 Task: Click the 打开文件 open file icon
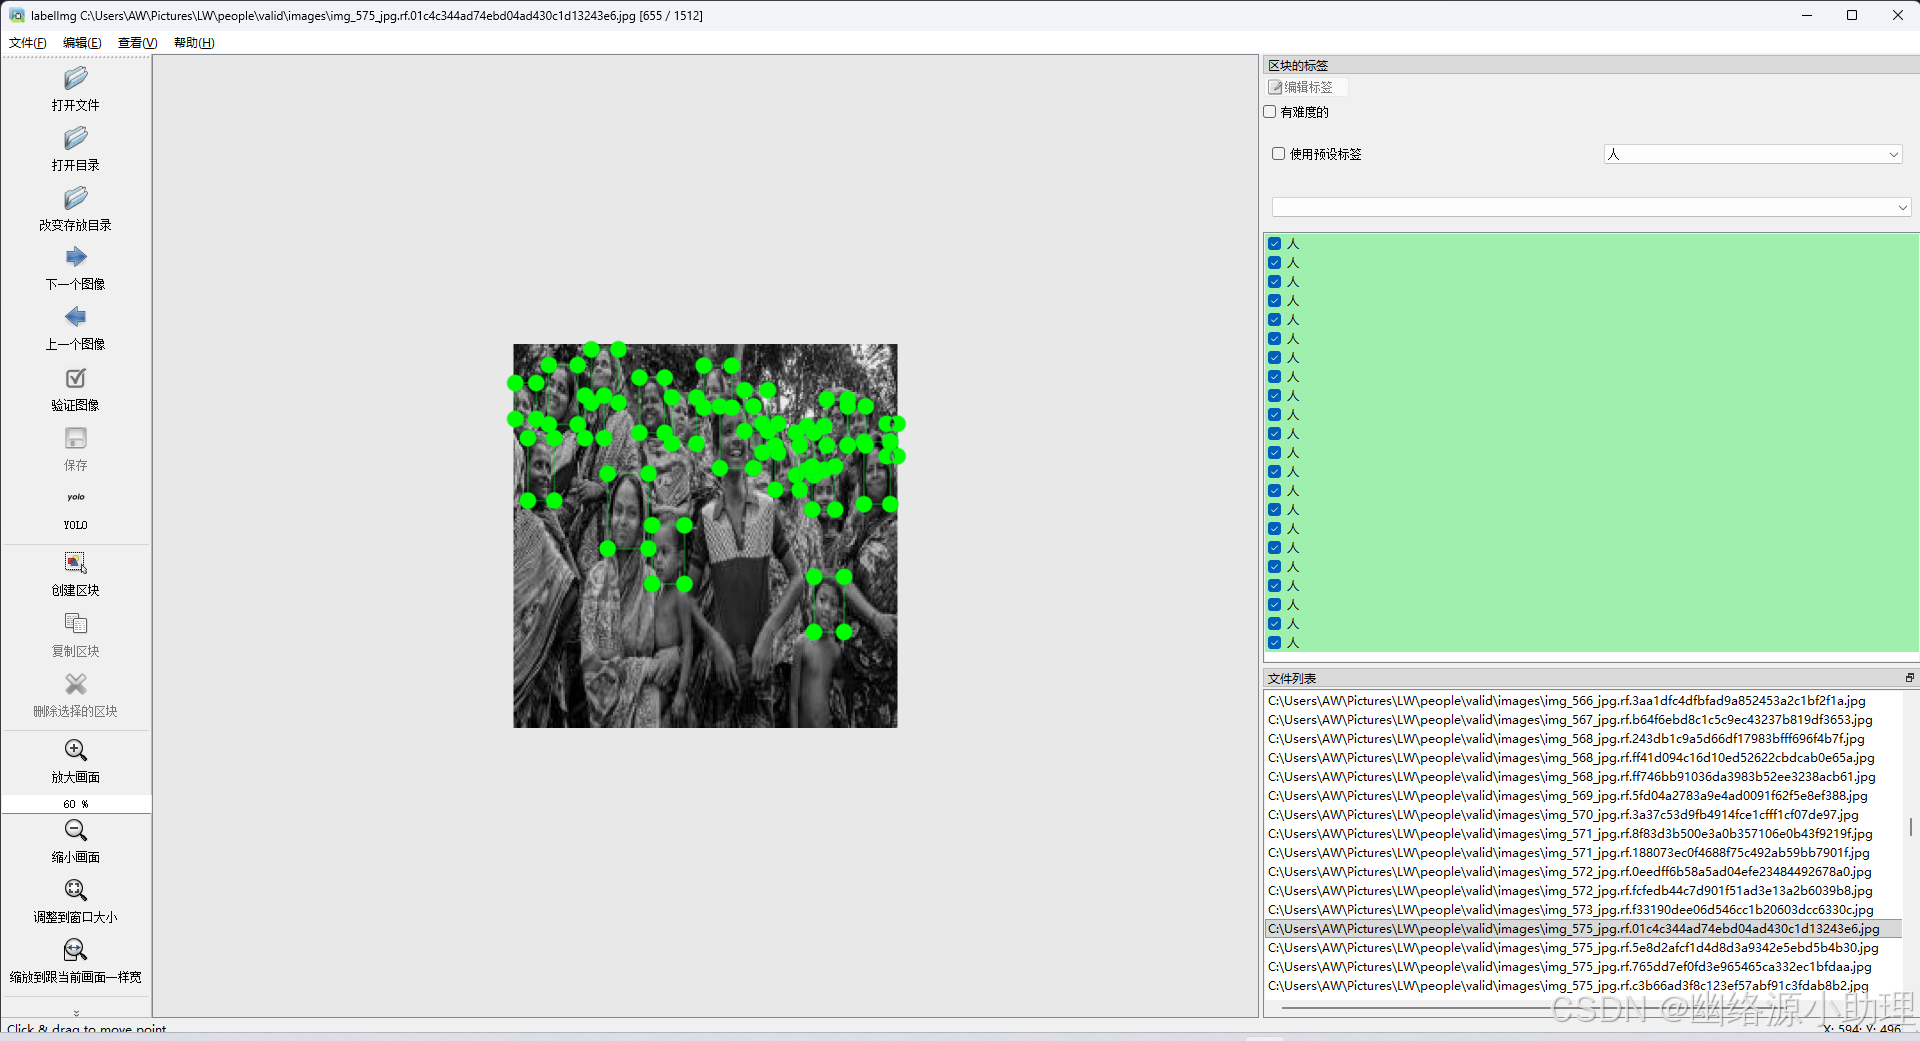[x=76, y=78]
